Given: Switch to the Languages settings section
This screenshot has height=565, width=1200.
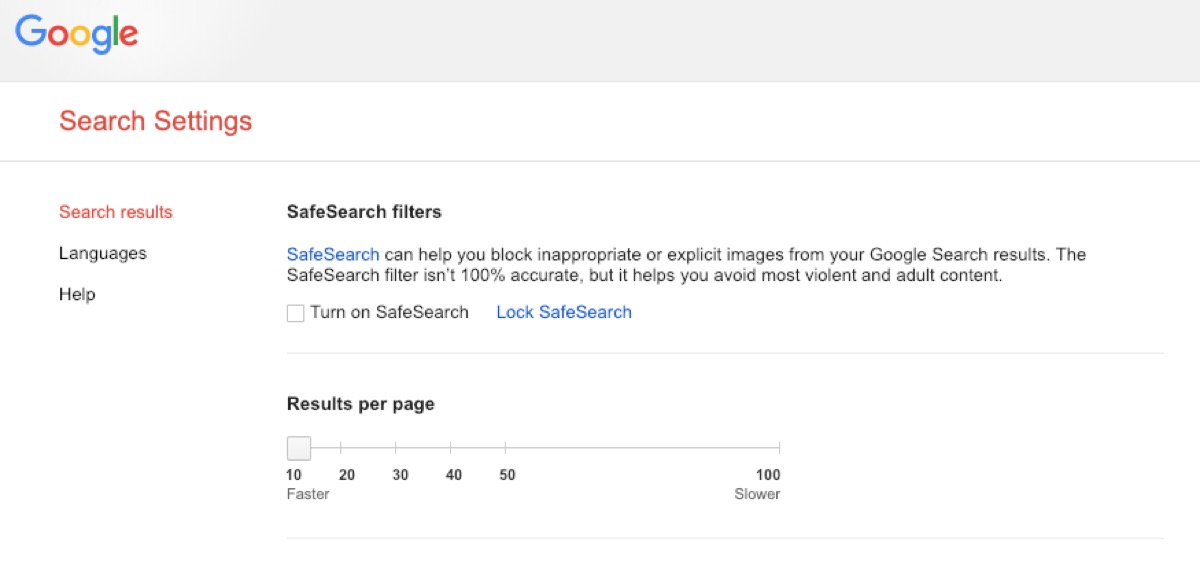Looking at the screenshot, I should pos(102,253).
